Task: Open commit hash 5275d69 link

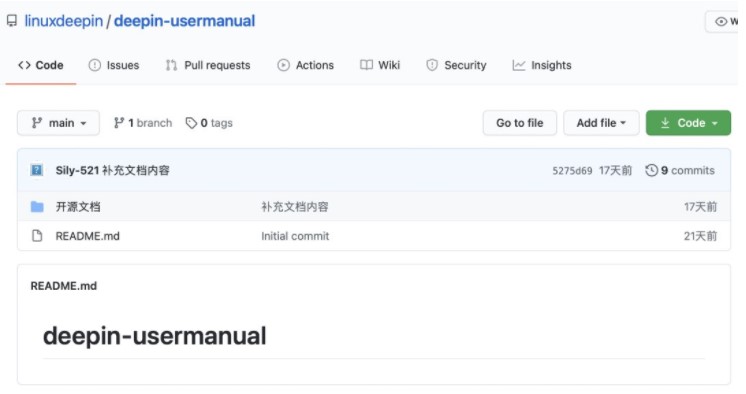Action: coord(572,171)
